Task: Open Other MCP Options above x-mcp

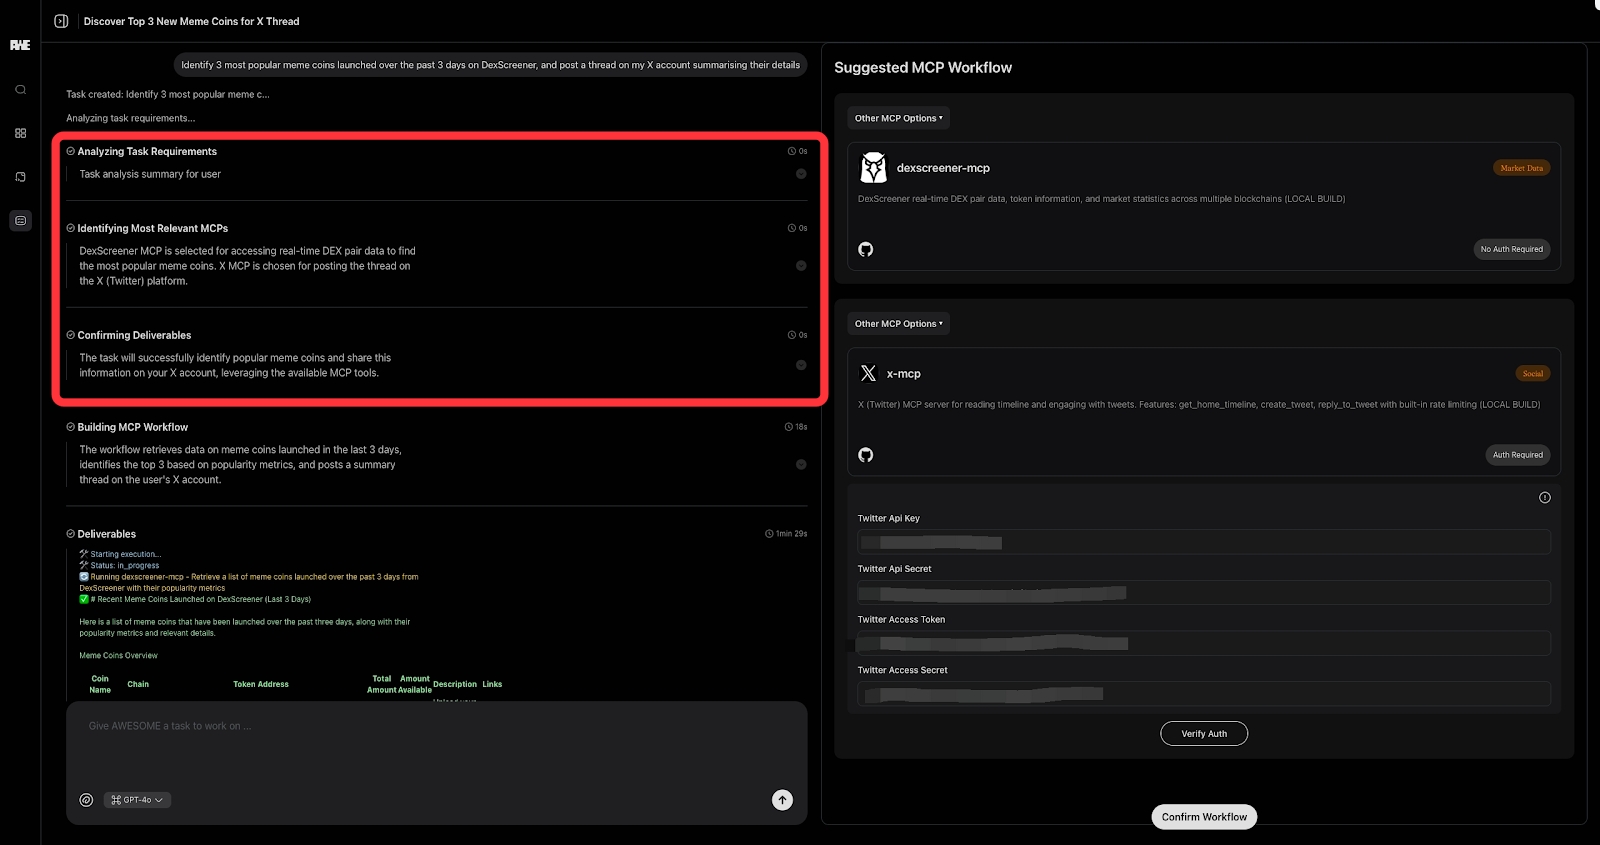Action: [x=898, y=324]
